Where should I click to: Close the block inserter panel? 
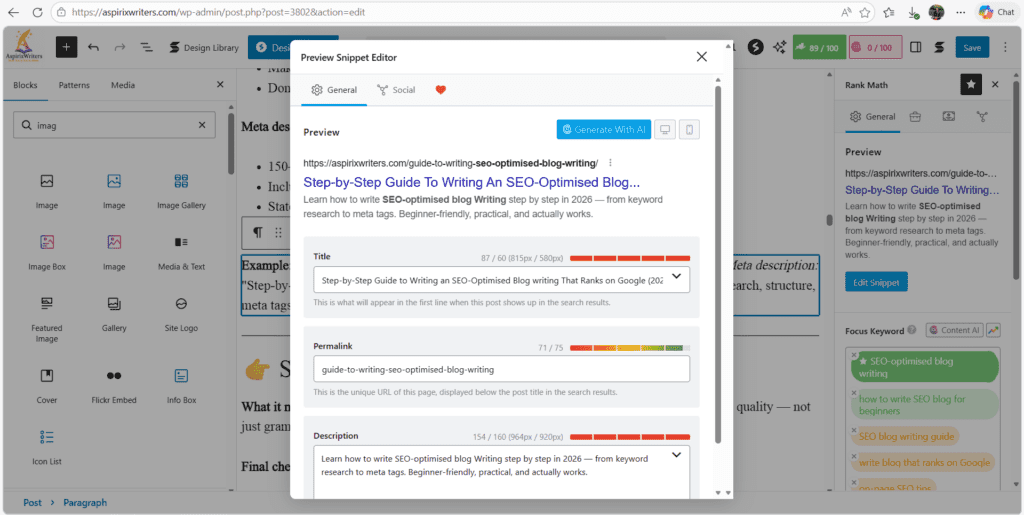(220, 84)
